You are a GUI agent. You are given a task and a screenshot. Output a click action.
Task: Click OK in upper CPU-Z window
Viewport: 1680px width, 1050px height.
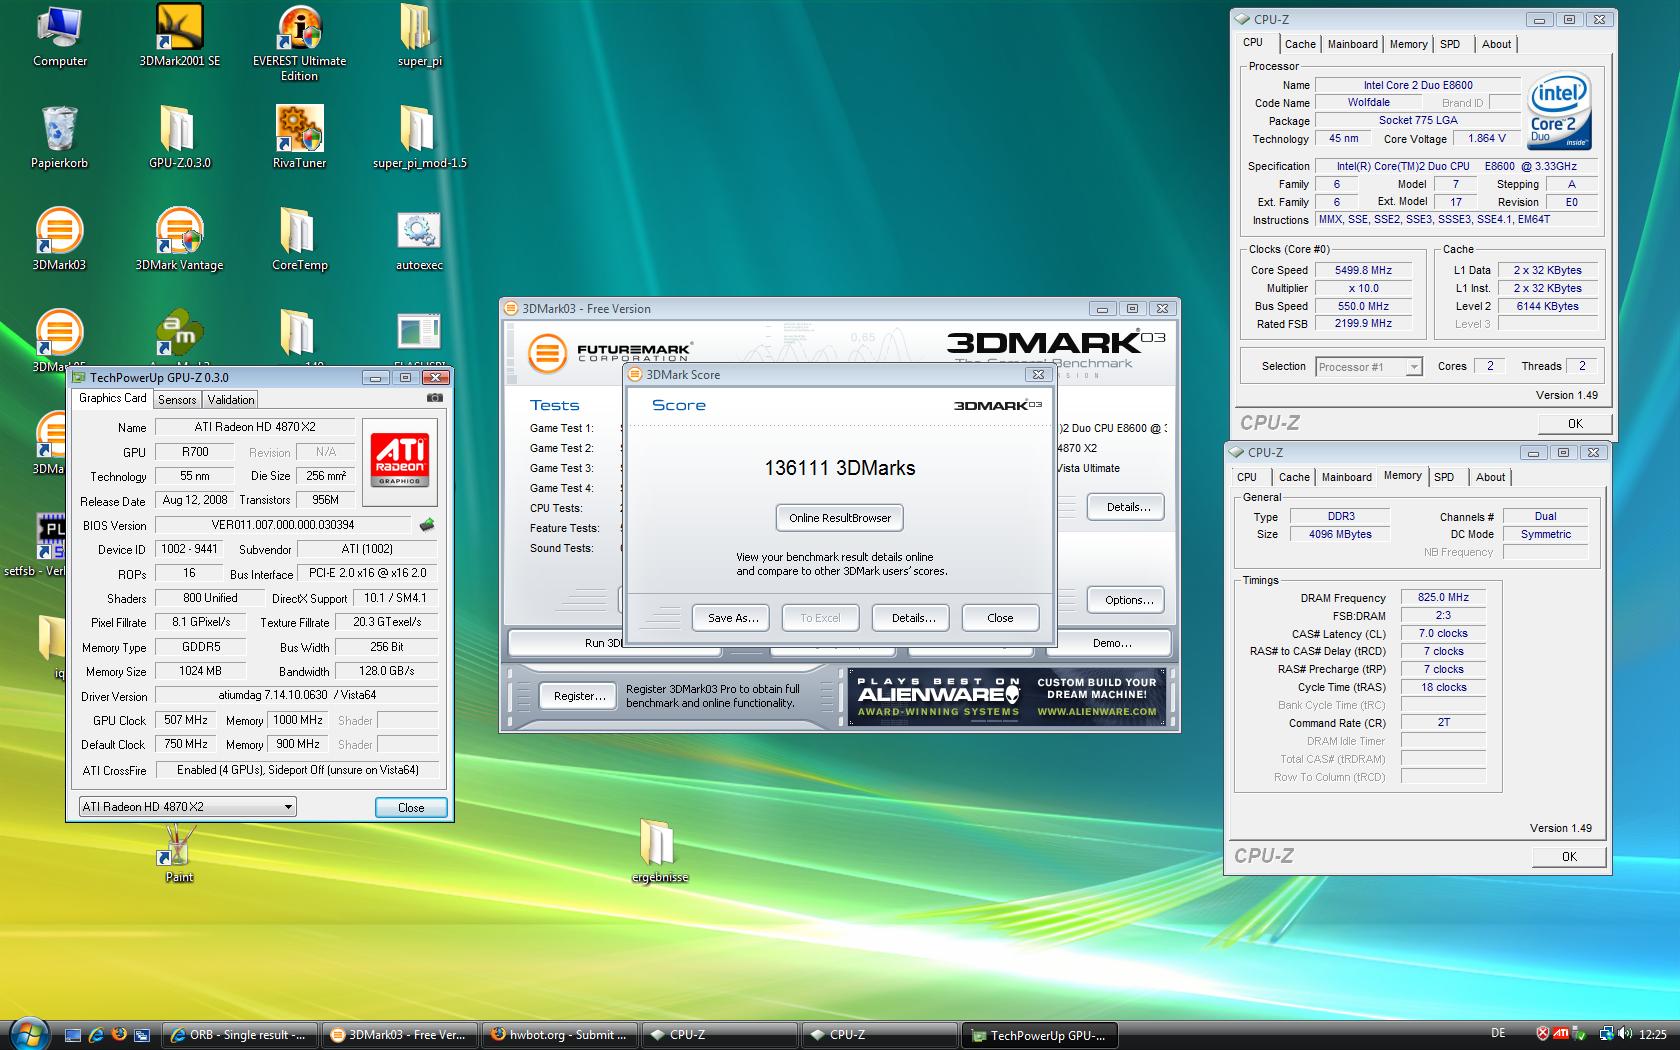[1575, 423]
